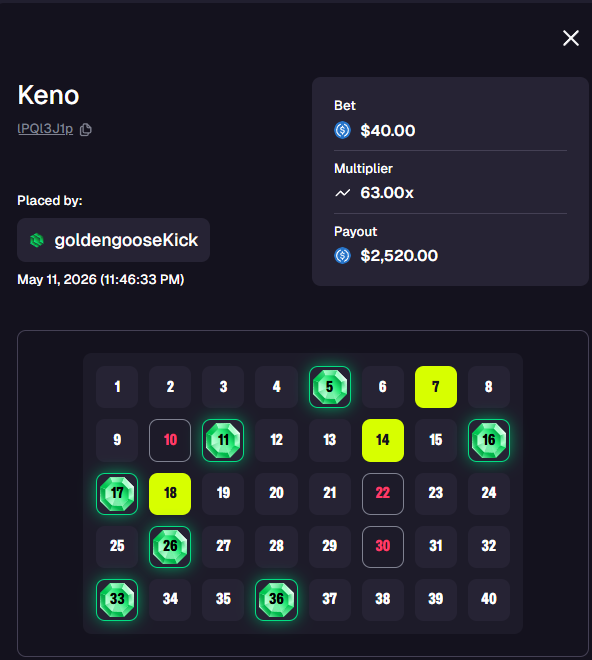Click Keno tile number 12
The image size is (592, 660).
tap(276, 440)
